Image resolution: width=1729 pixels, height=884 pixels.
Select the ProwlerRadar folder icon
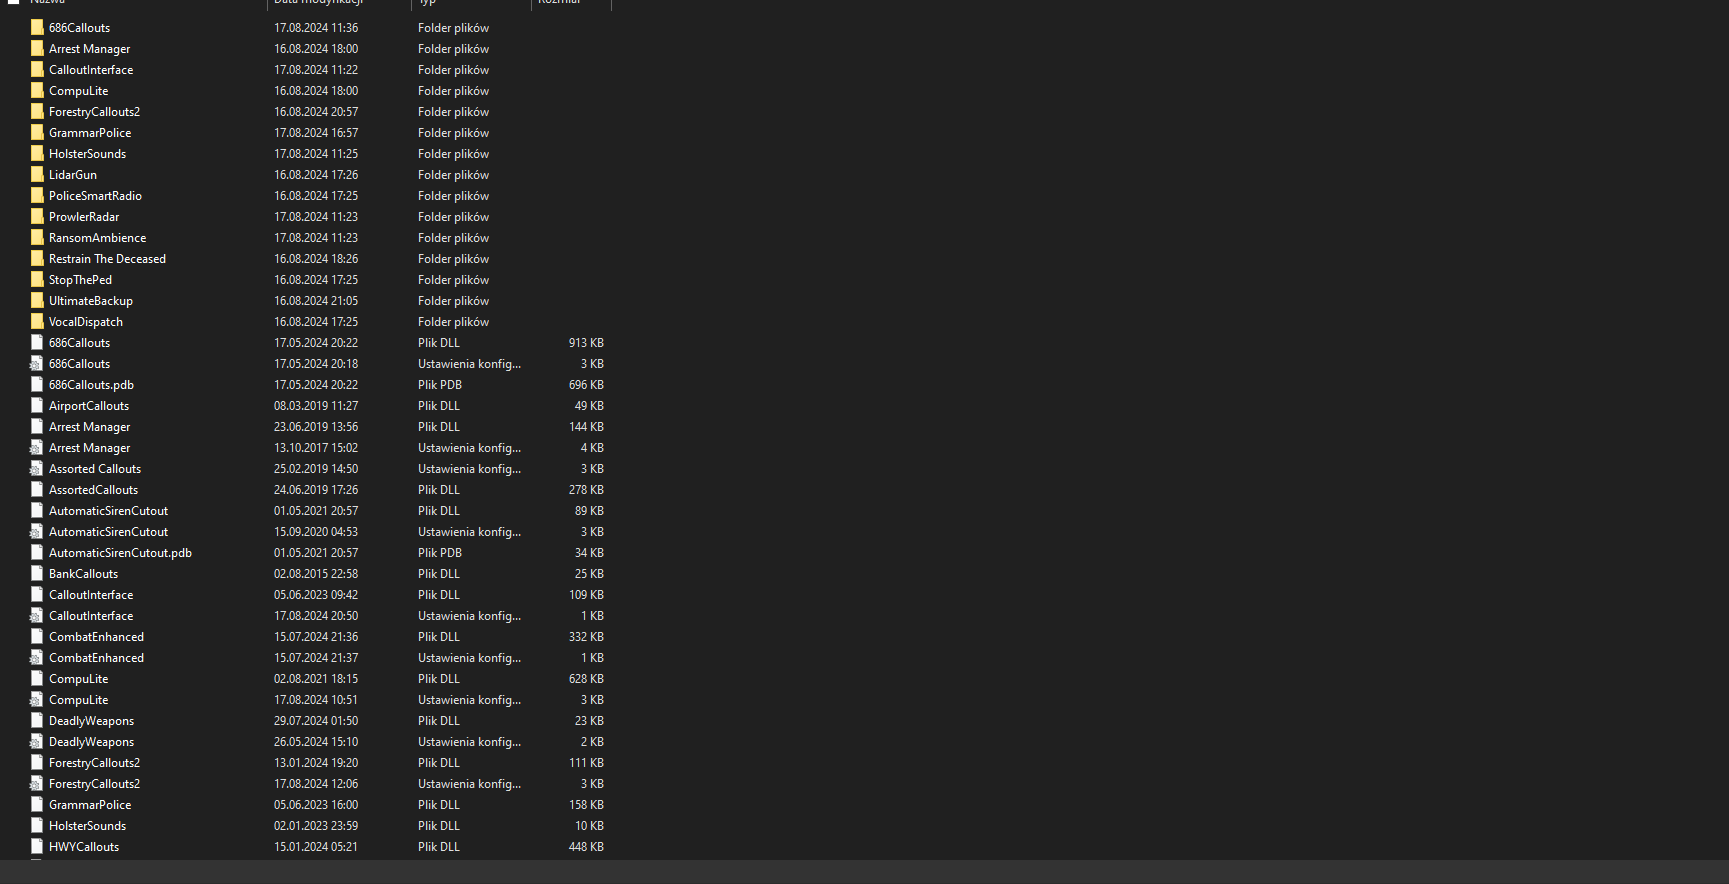pyautogui.click(x=37, y=217)
